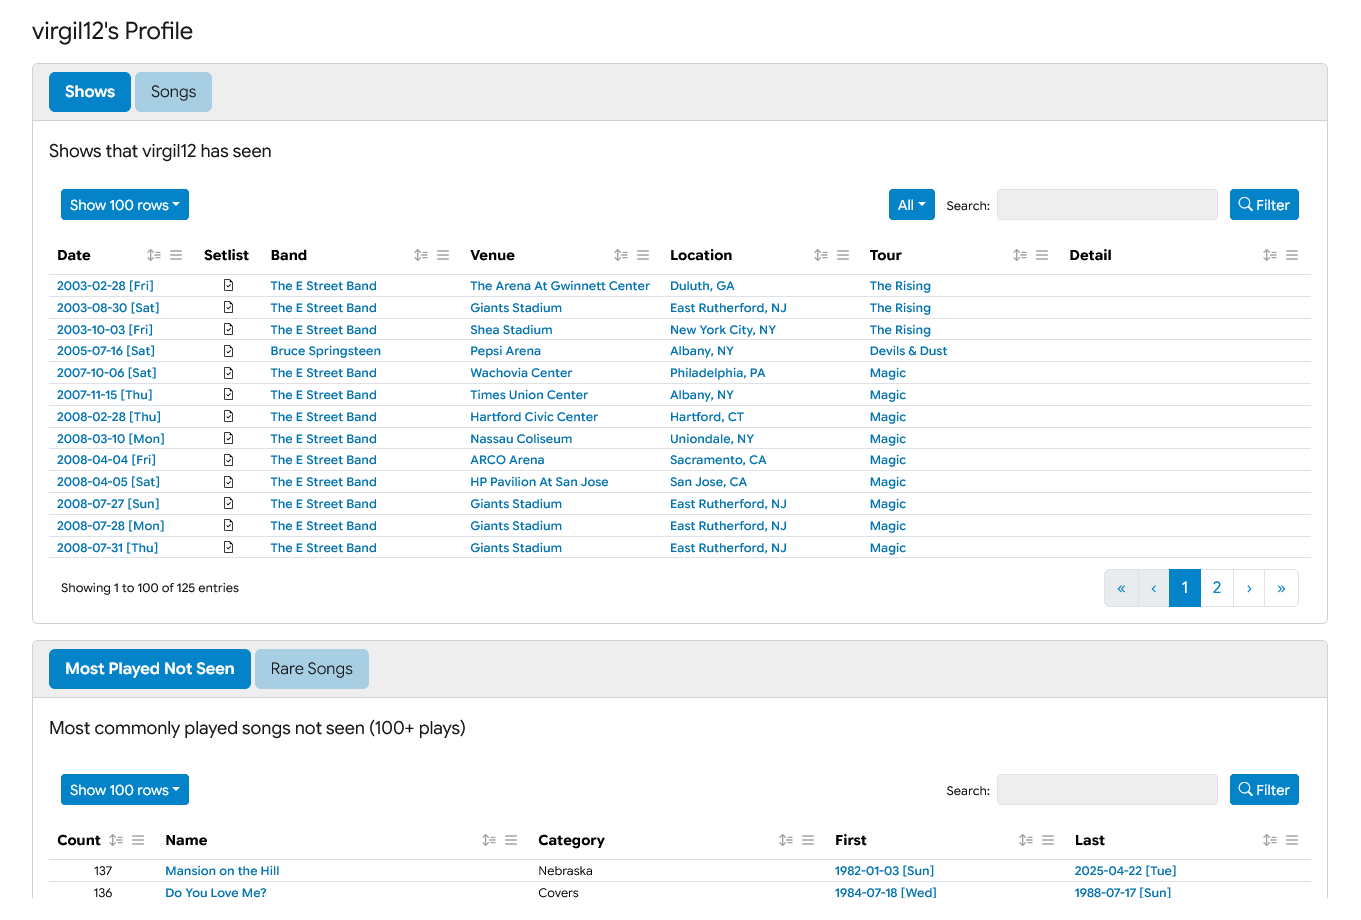Image resolution: width=1361 pixels, height=920 pixels.
Task: Go to page 2 of shows
Action: (x=1216, y=588)
